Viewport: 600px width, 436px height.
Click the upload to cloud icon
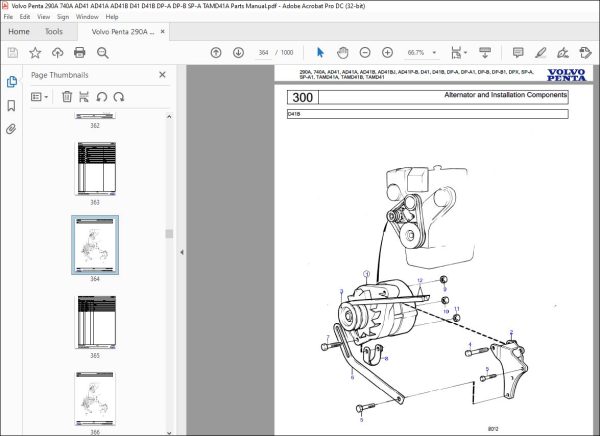pos(57,52)
